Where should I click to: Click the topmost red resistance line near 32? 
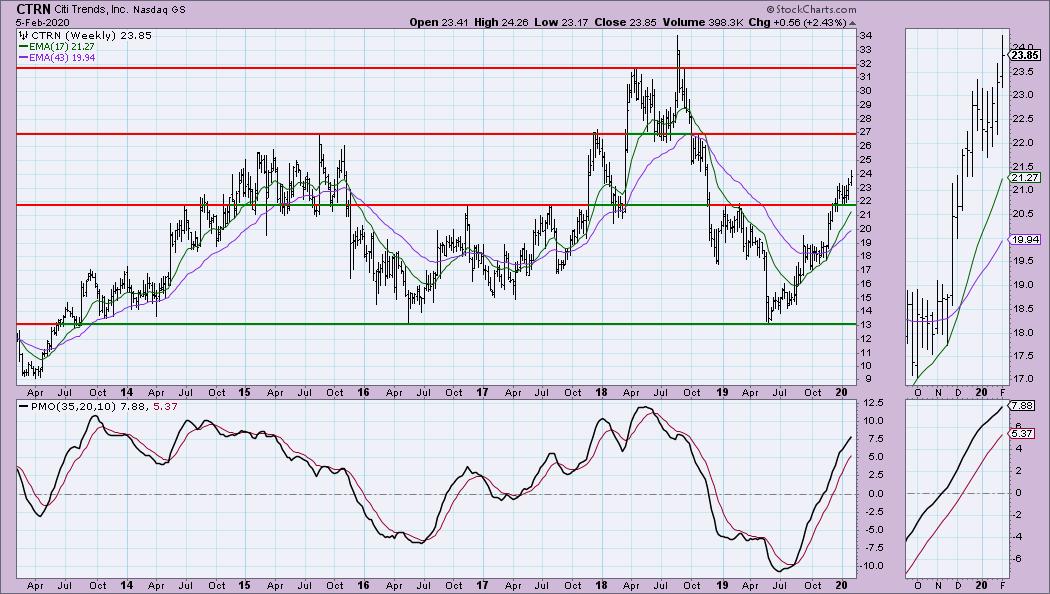(437, 68)
